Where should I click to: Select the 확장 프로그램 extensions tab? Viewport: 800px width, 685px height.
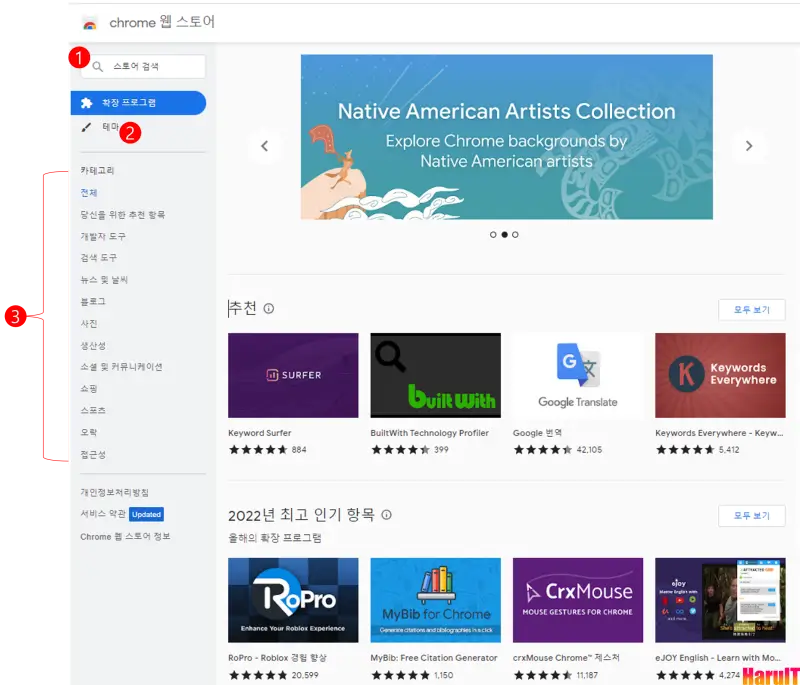click(138, 103)
